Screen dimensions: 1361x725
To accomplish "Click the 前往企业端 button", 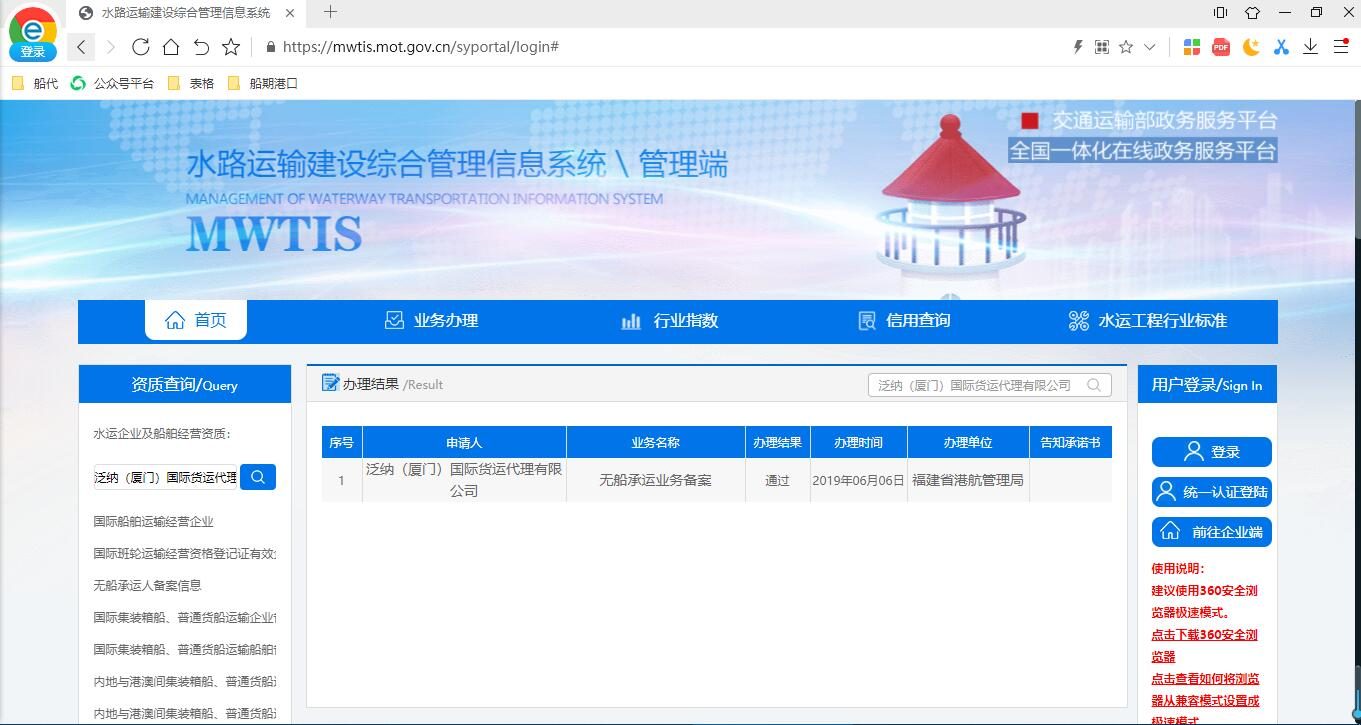I will [1212, 532].
